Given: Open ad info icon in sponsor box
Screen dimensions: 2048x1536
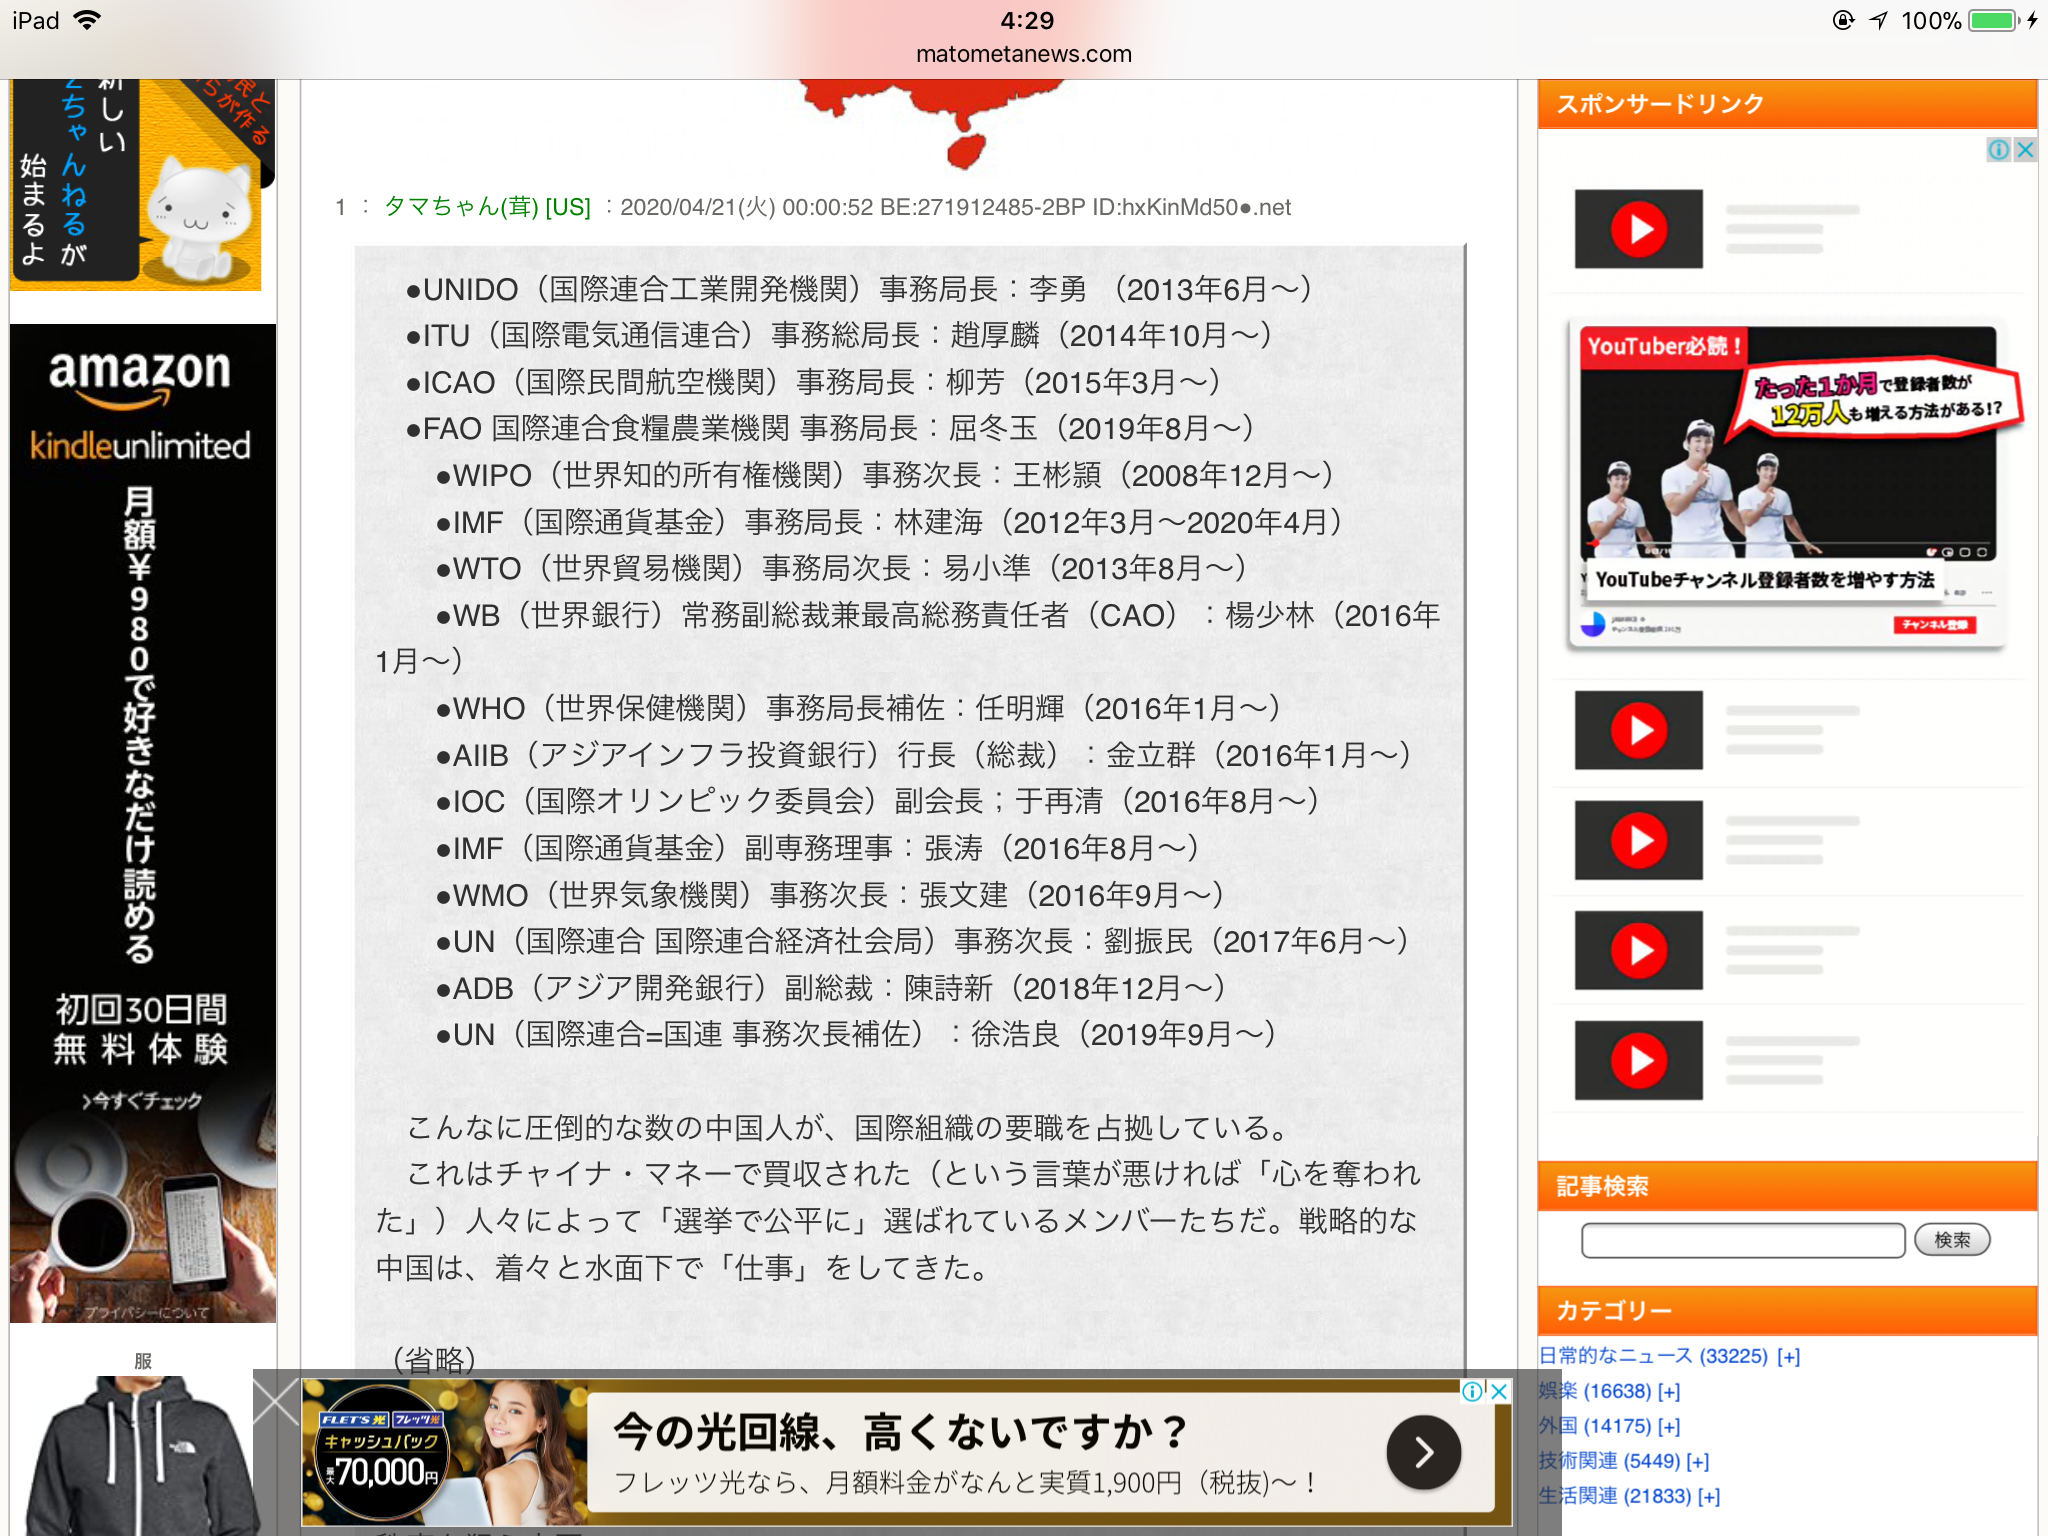Looking at the screenshot, I should 1998,150.
